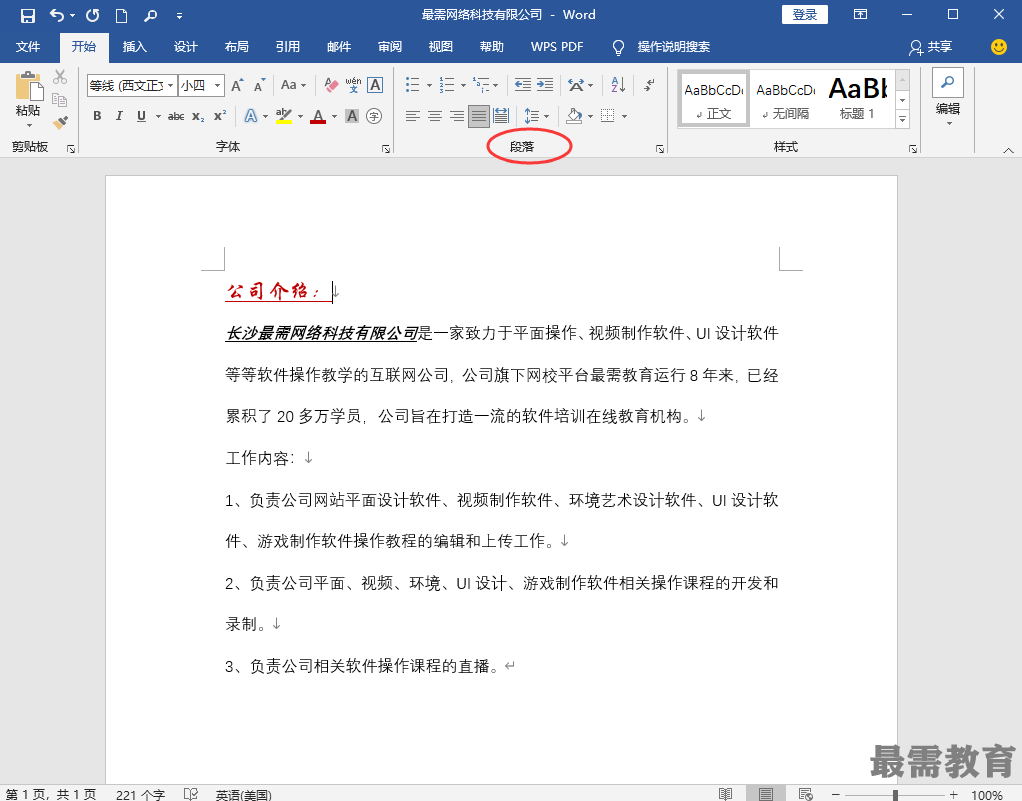The height and width of the screenshot is (801, 1022).
Task: Open the paragraph settings dialog launcher
Action: pyautogui.click(x=660, y=149)
